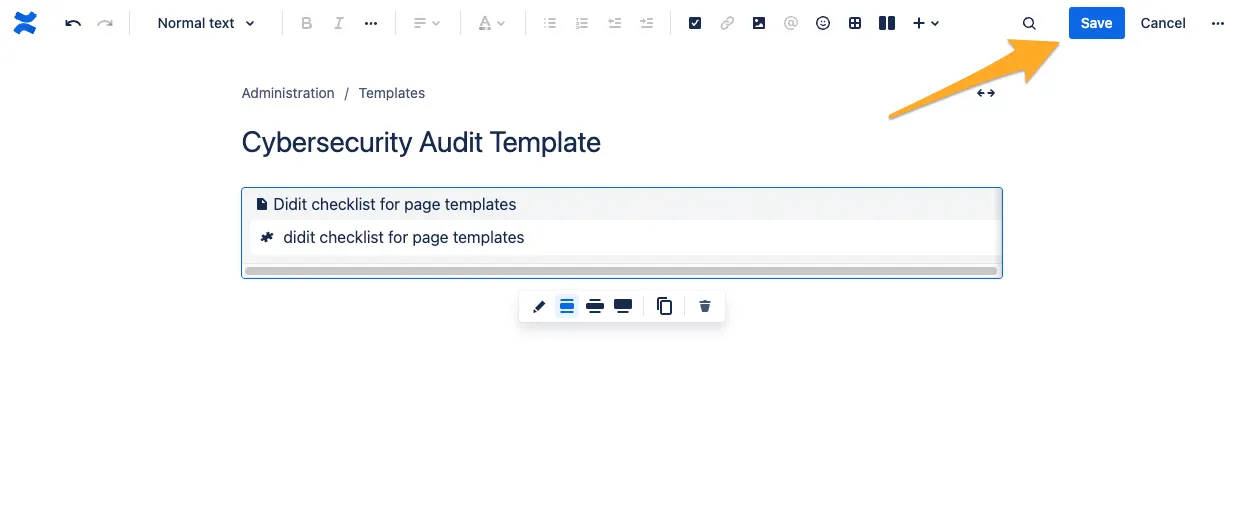1251x527 pixels.
Task: Save the template
Action: point(1096,23)
